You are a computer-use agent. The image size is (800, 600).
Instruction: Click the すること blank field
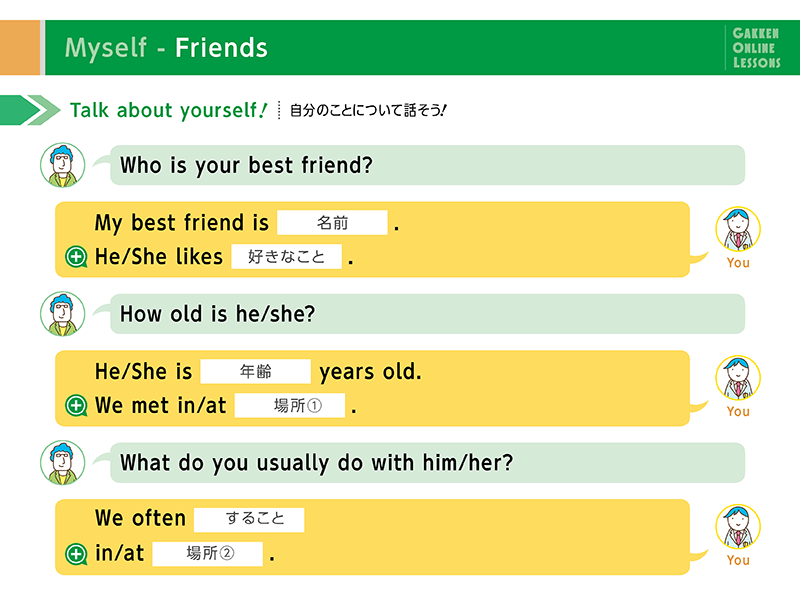click(x=249, y=519)
